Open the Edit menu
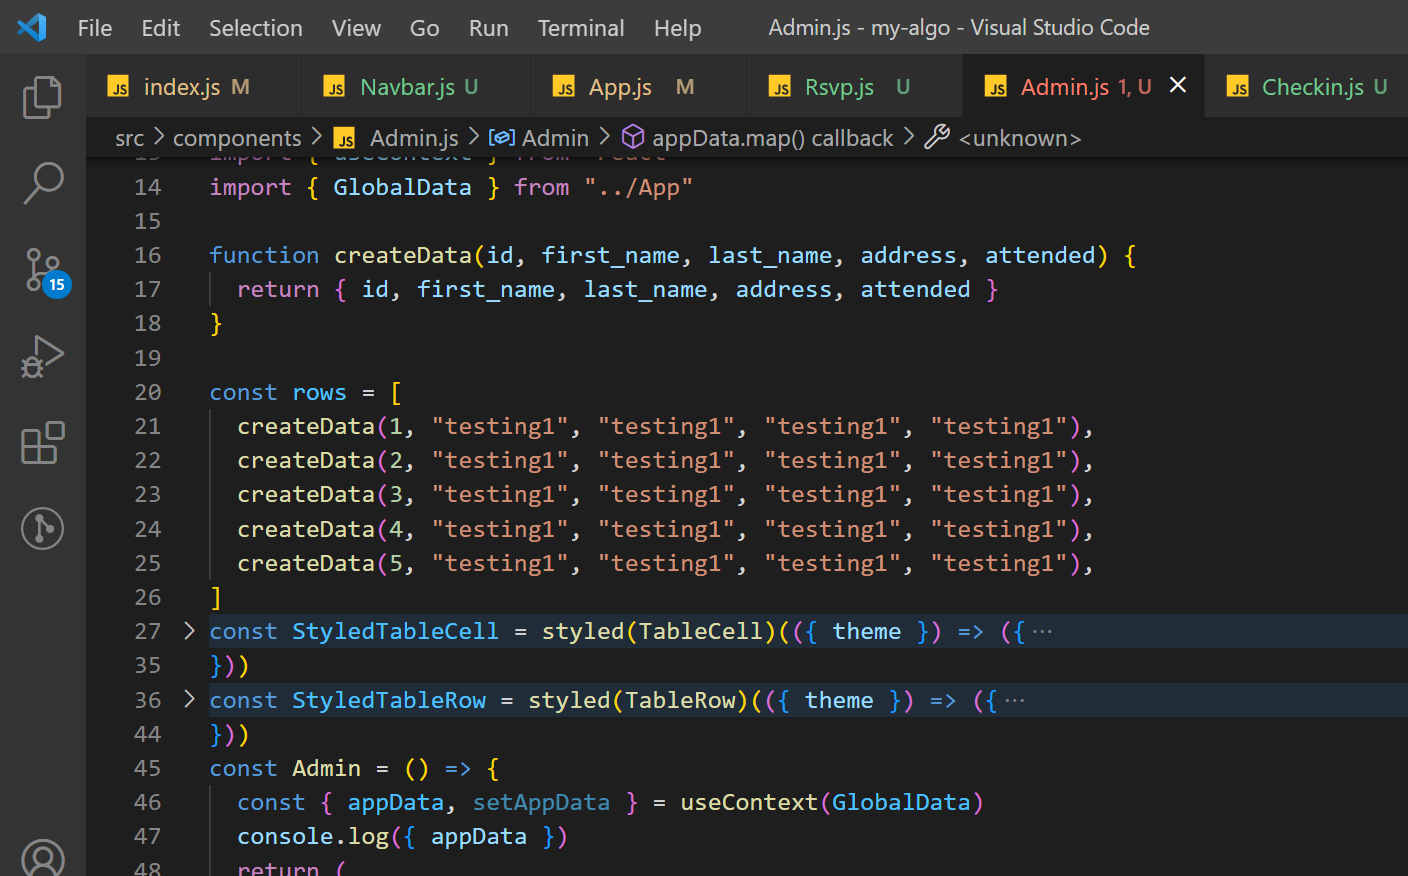 pos(161,28)
